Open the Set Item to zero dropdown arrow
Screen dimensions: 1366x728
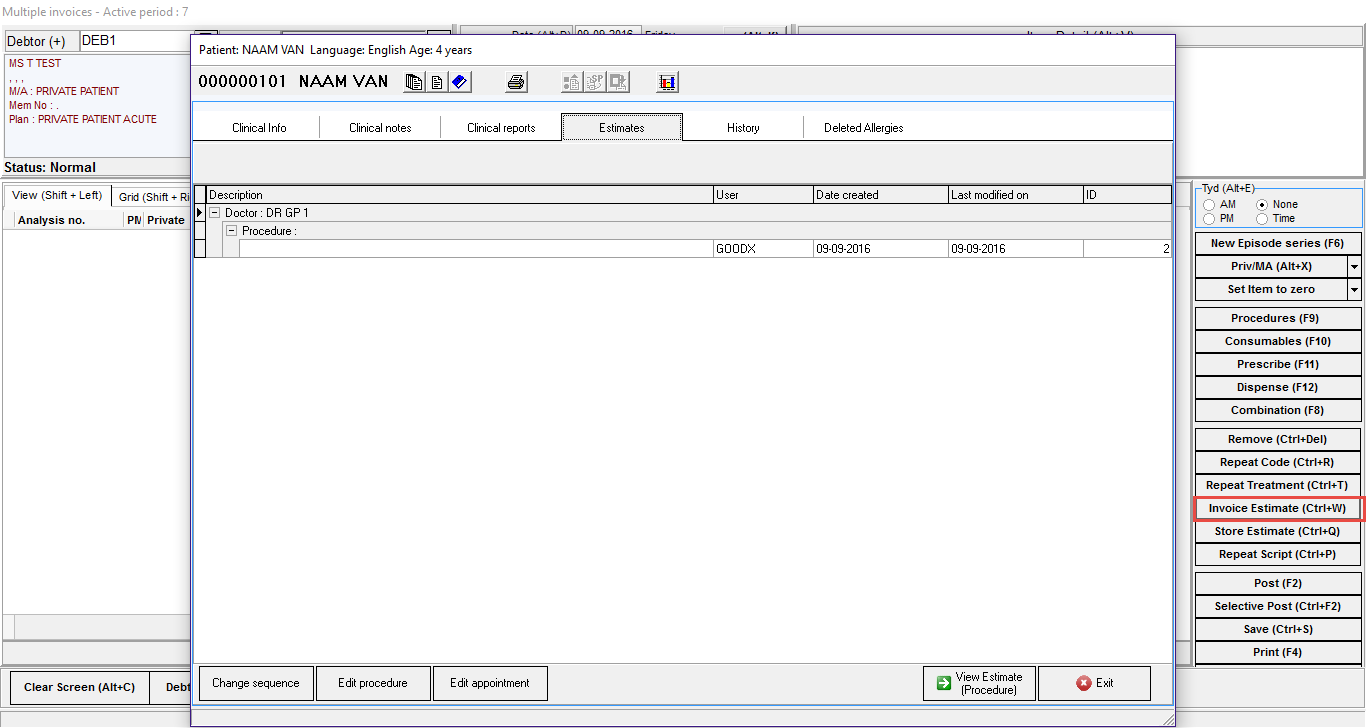[x=1354, y=290]
